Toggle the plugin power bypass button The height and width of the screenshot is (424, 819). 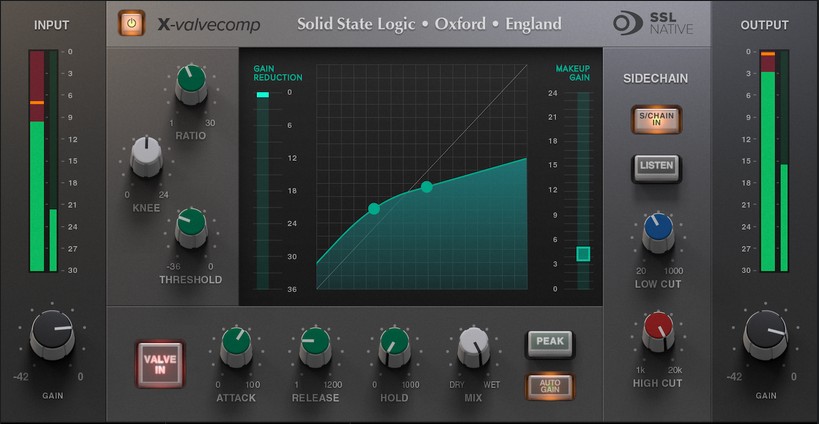pos(132,23)
